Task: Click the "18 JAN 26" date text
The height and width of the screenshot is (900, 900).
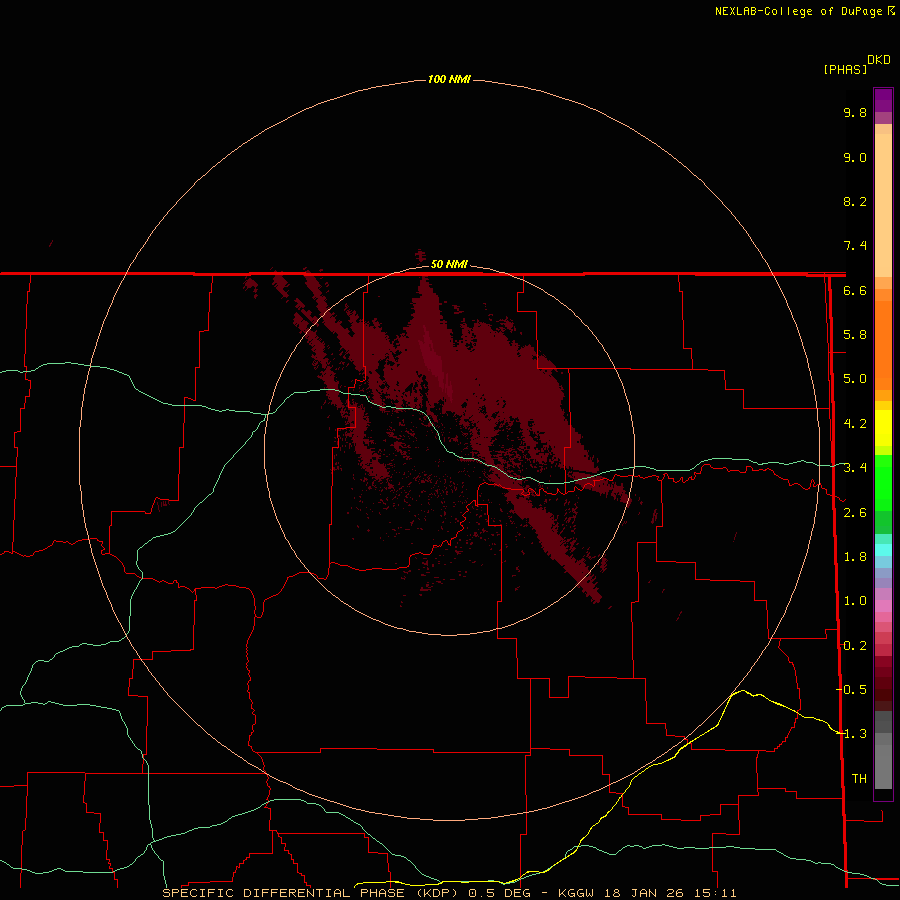Action: point(644,893)
